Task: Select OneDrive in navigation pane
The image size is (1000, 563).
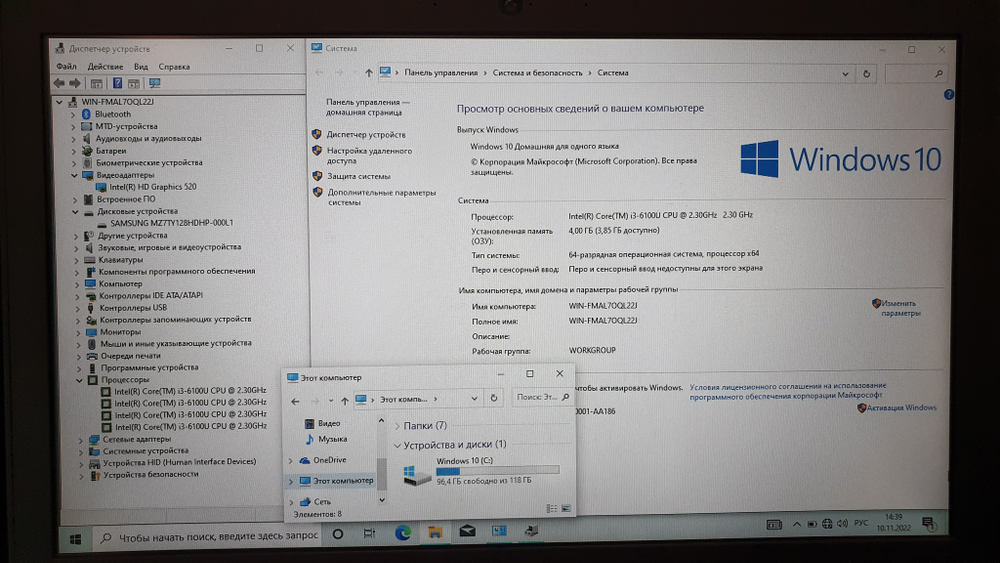Action: (x=330, y=460)
